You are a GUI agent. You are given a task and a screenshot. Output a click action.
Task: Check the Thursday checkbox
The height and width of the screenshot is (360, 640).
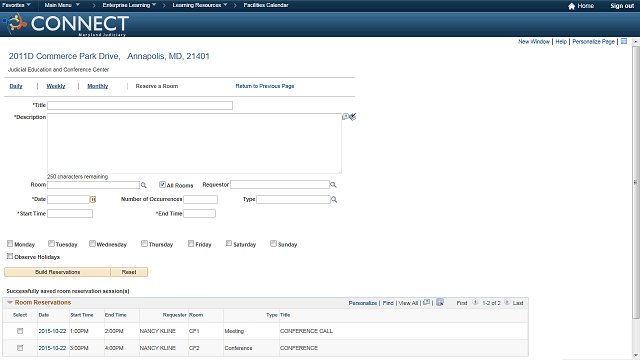[144, 244]
